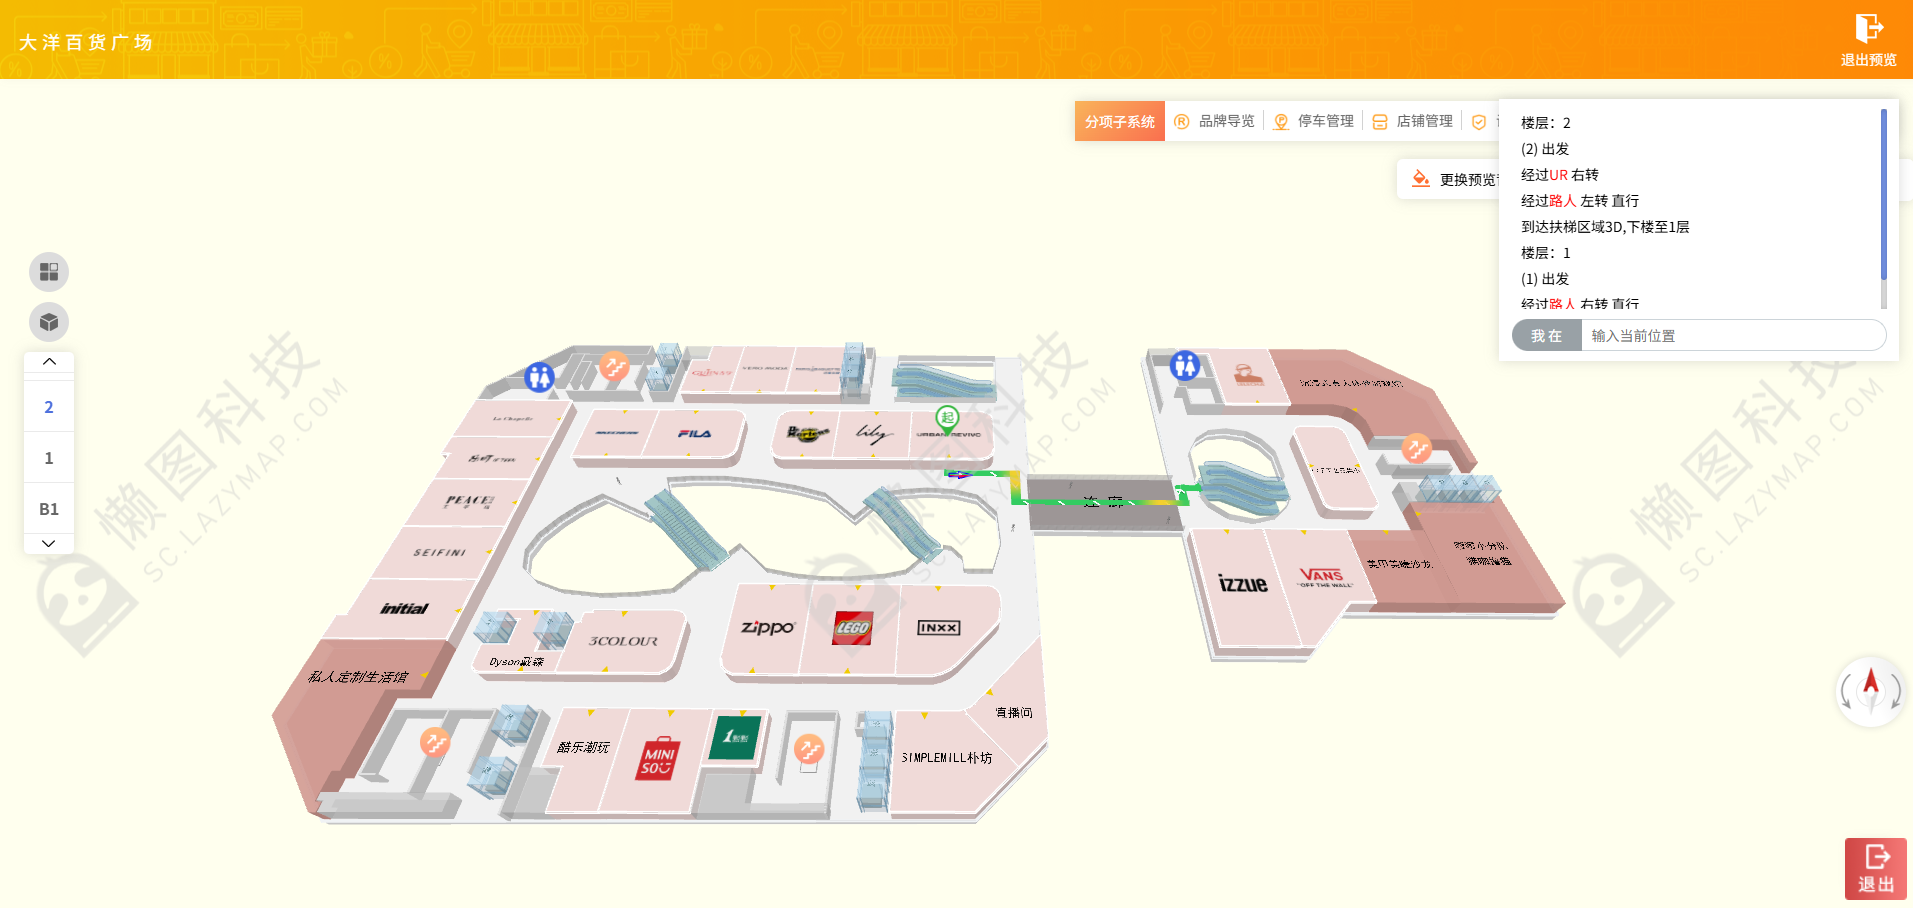Image resolution: width=1913 pixels, height=908 pixels.
Task: Click the stairs icon in right building
Action: 1416,448
